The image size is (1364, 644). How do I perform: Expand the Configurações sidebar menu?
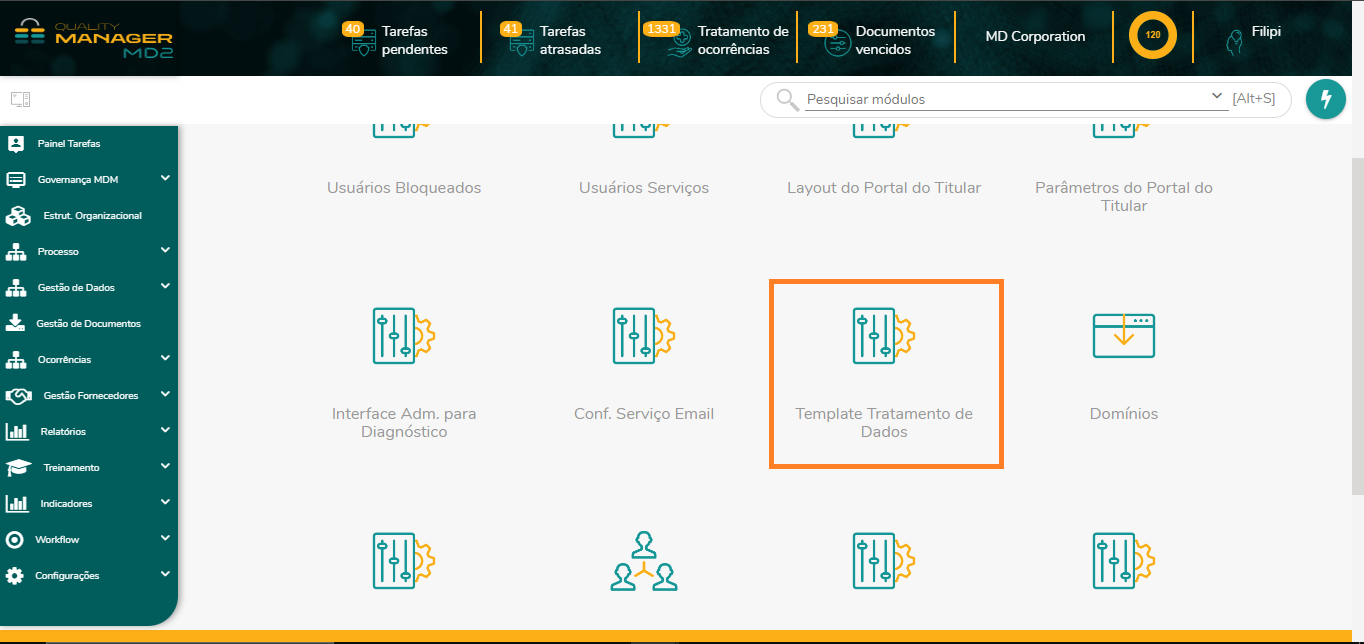[x=165, y=575]
